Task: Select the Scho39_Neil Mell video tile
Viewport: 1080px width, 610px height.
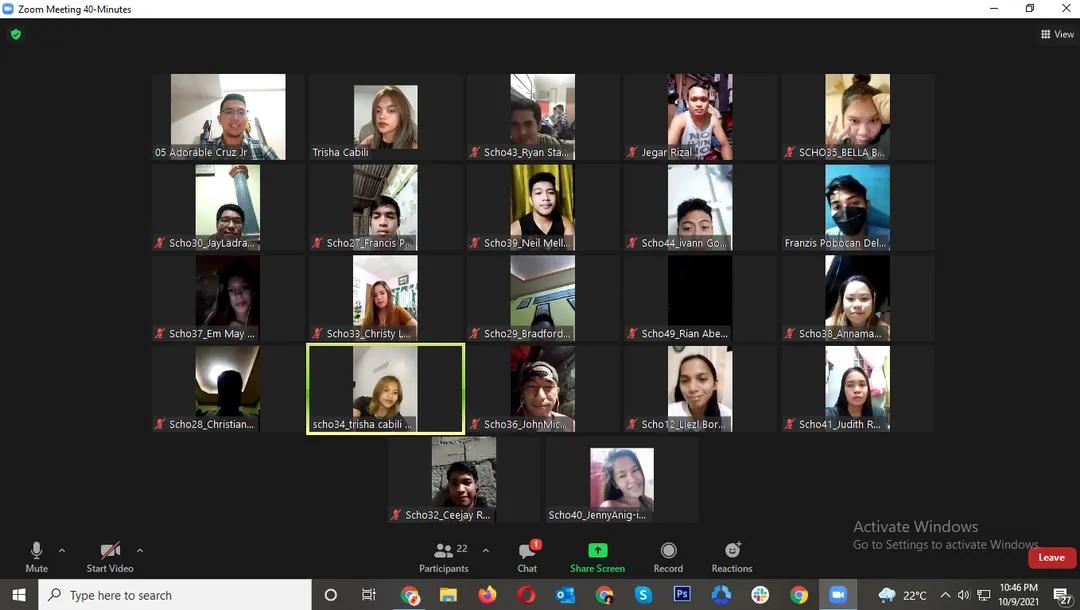Action: [543, 207]
